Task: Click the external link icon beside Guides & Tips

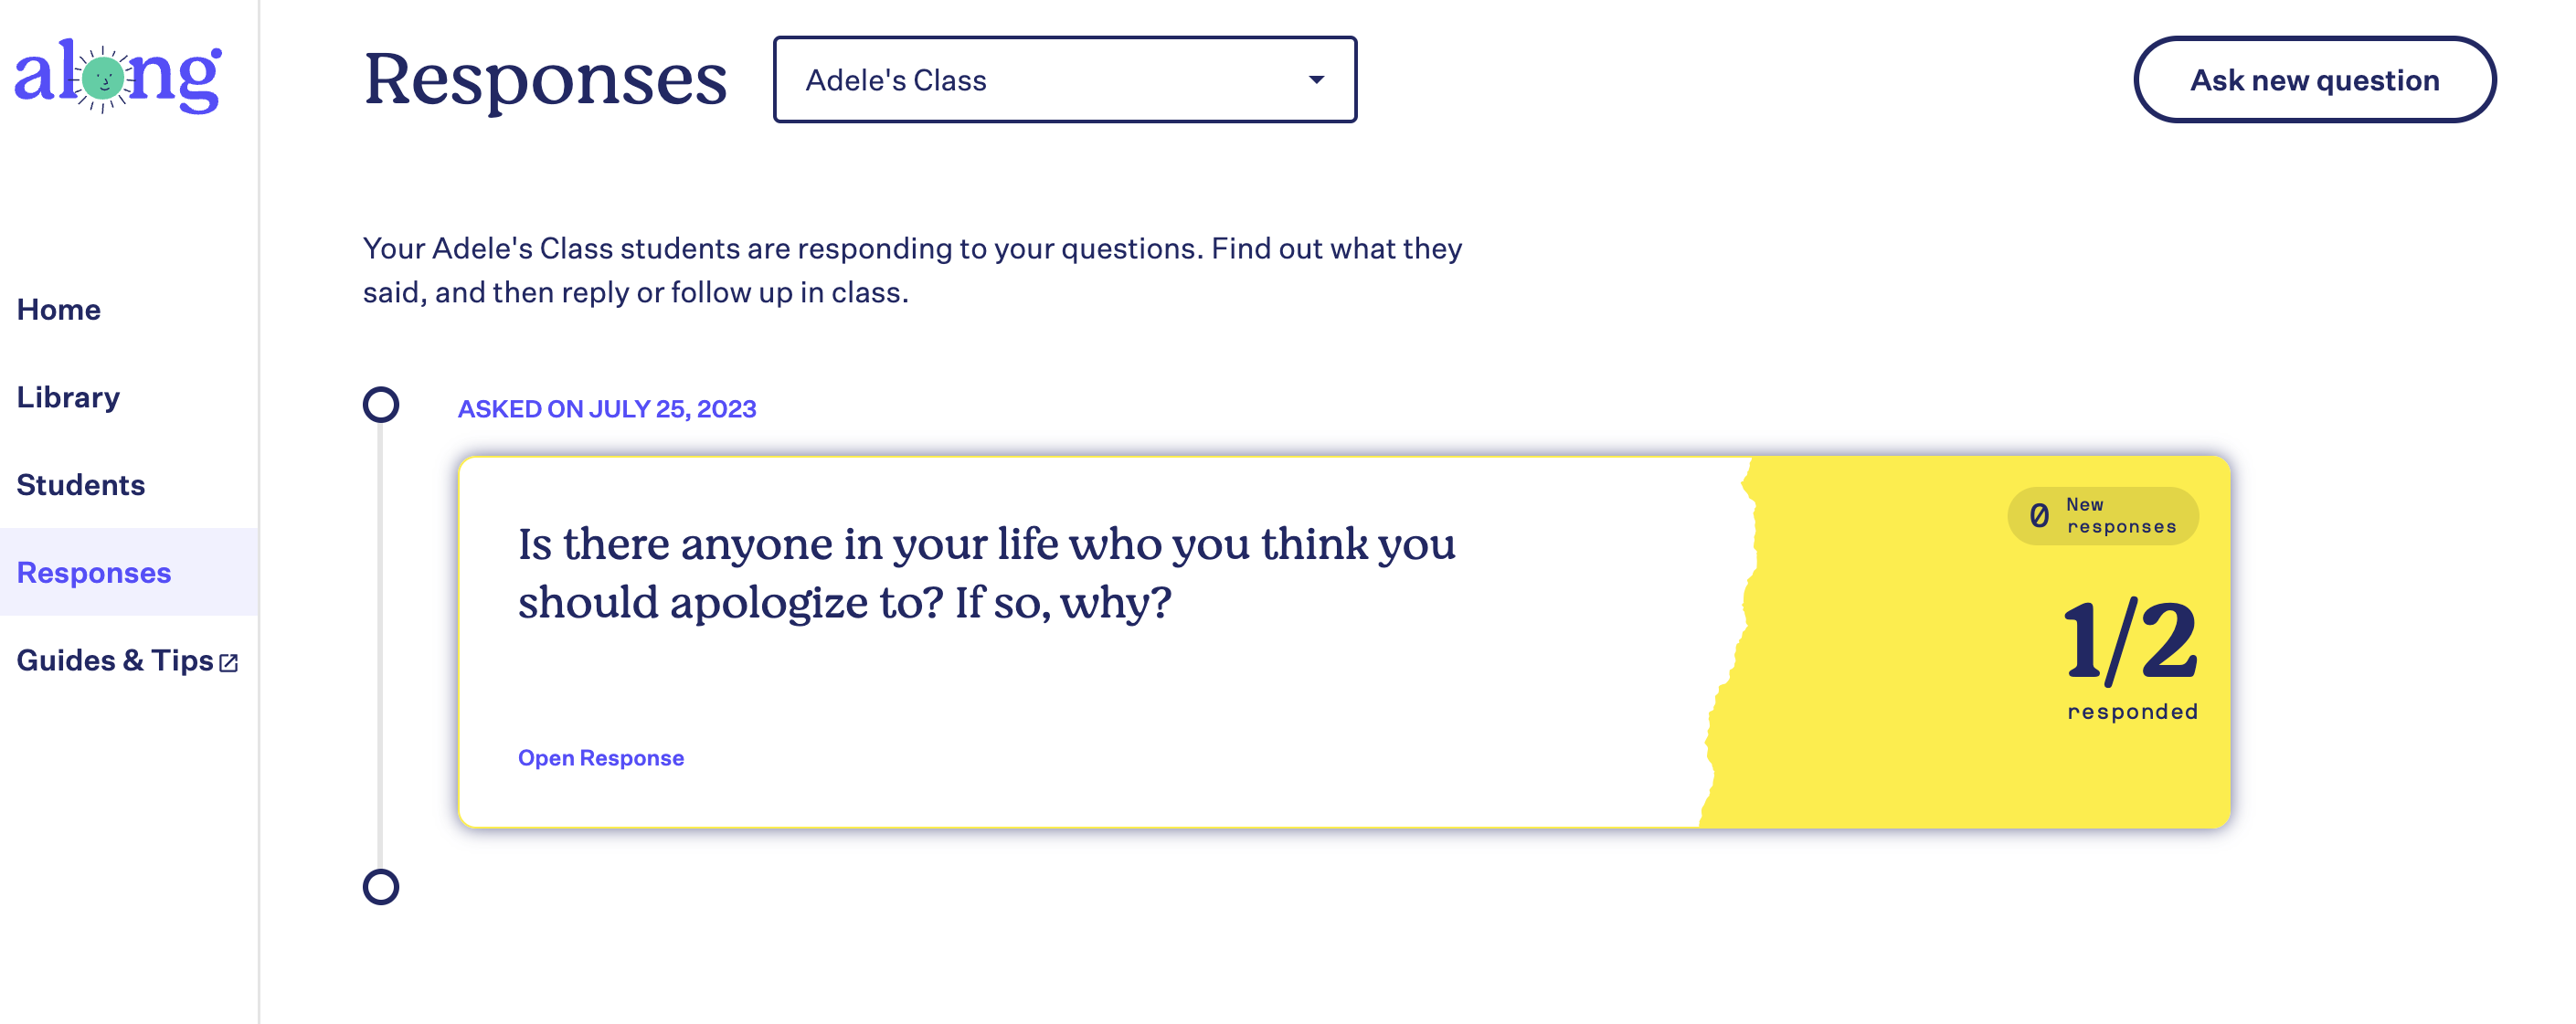Action: click(x=228, y=662)
